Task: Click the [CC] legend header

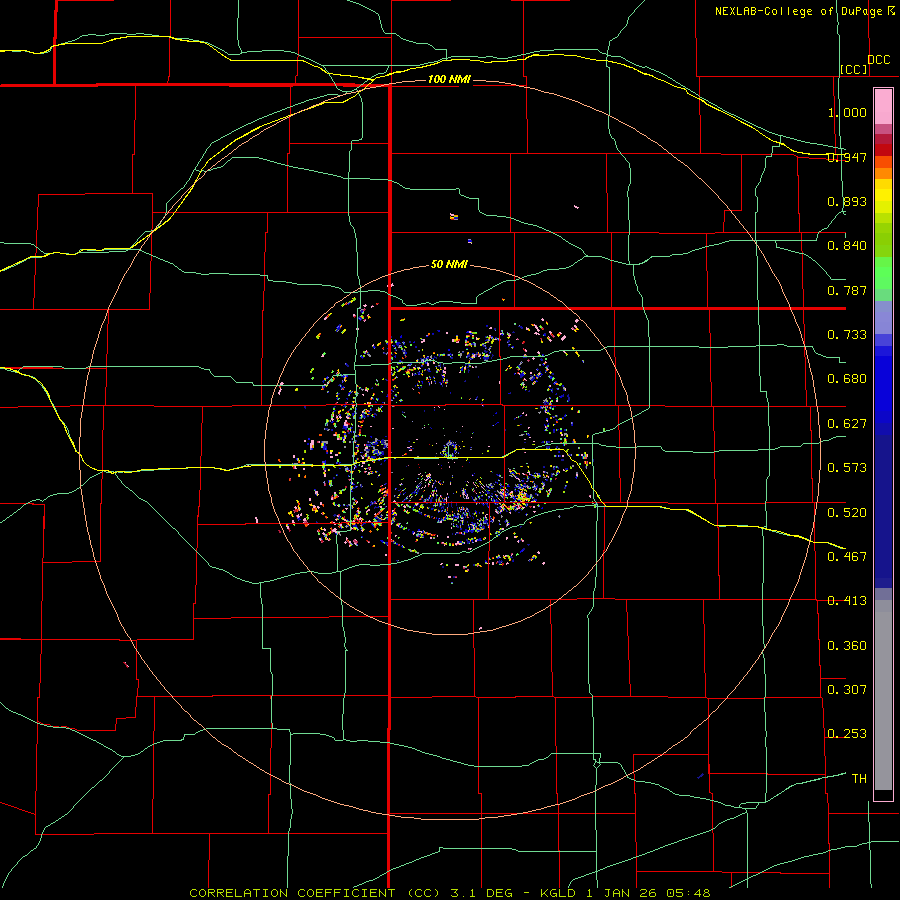Action: (854, 69)
